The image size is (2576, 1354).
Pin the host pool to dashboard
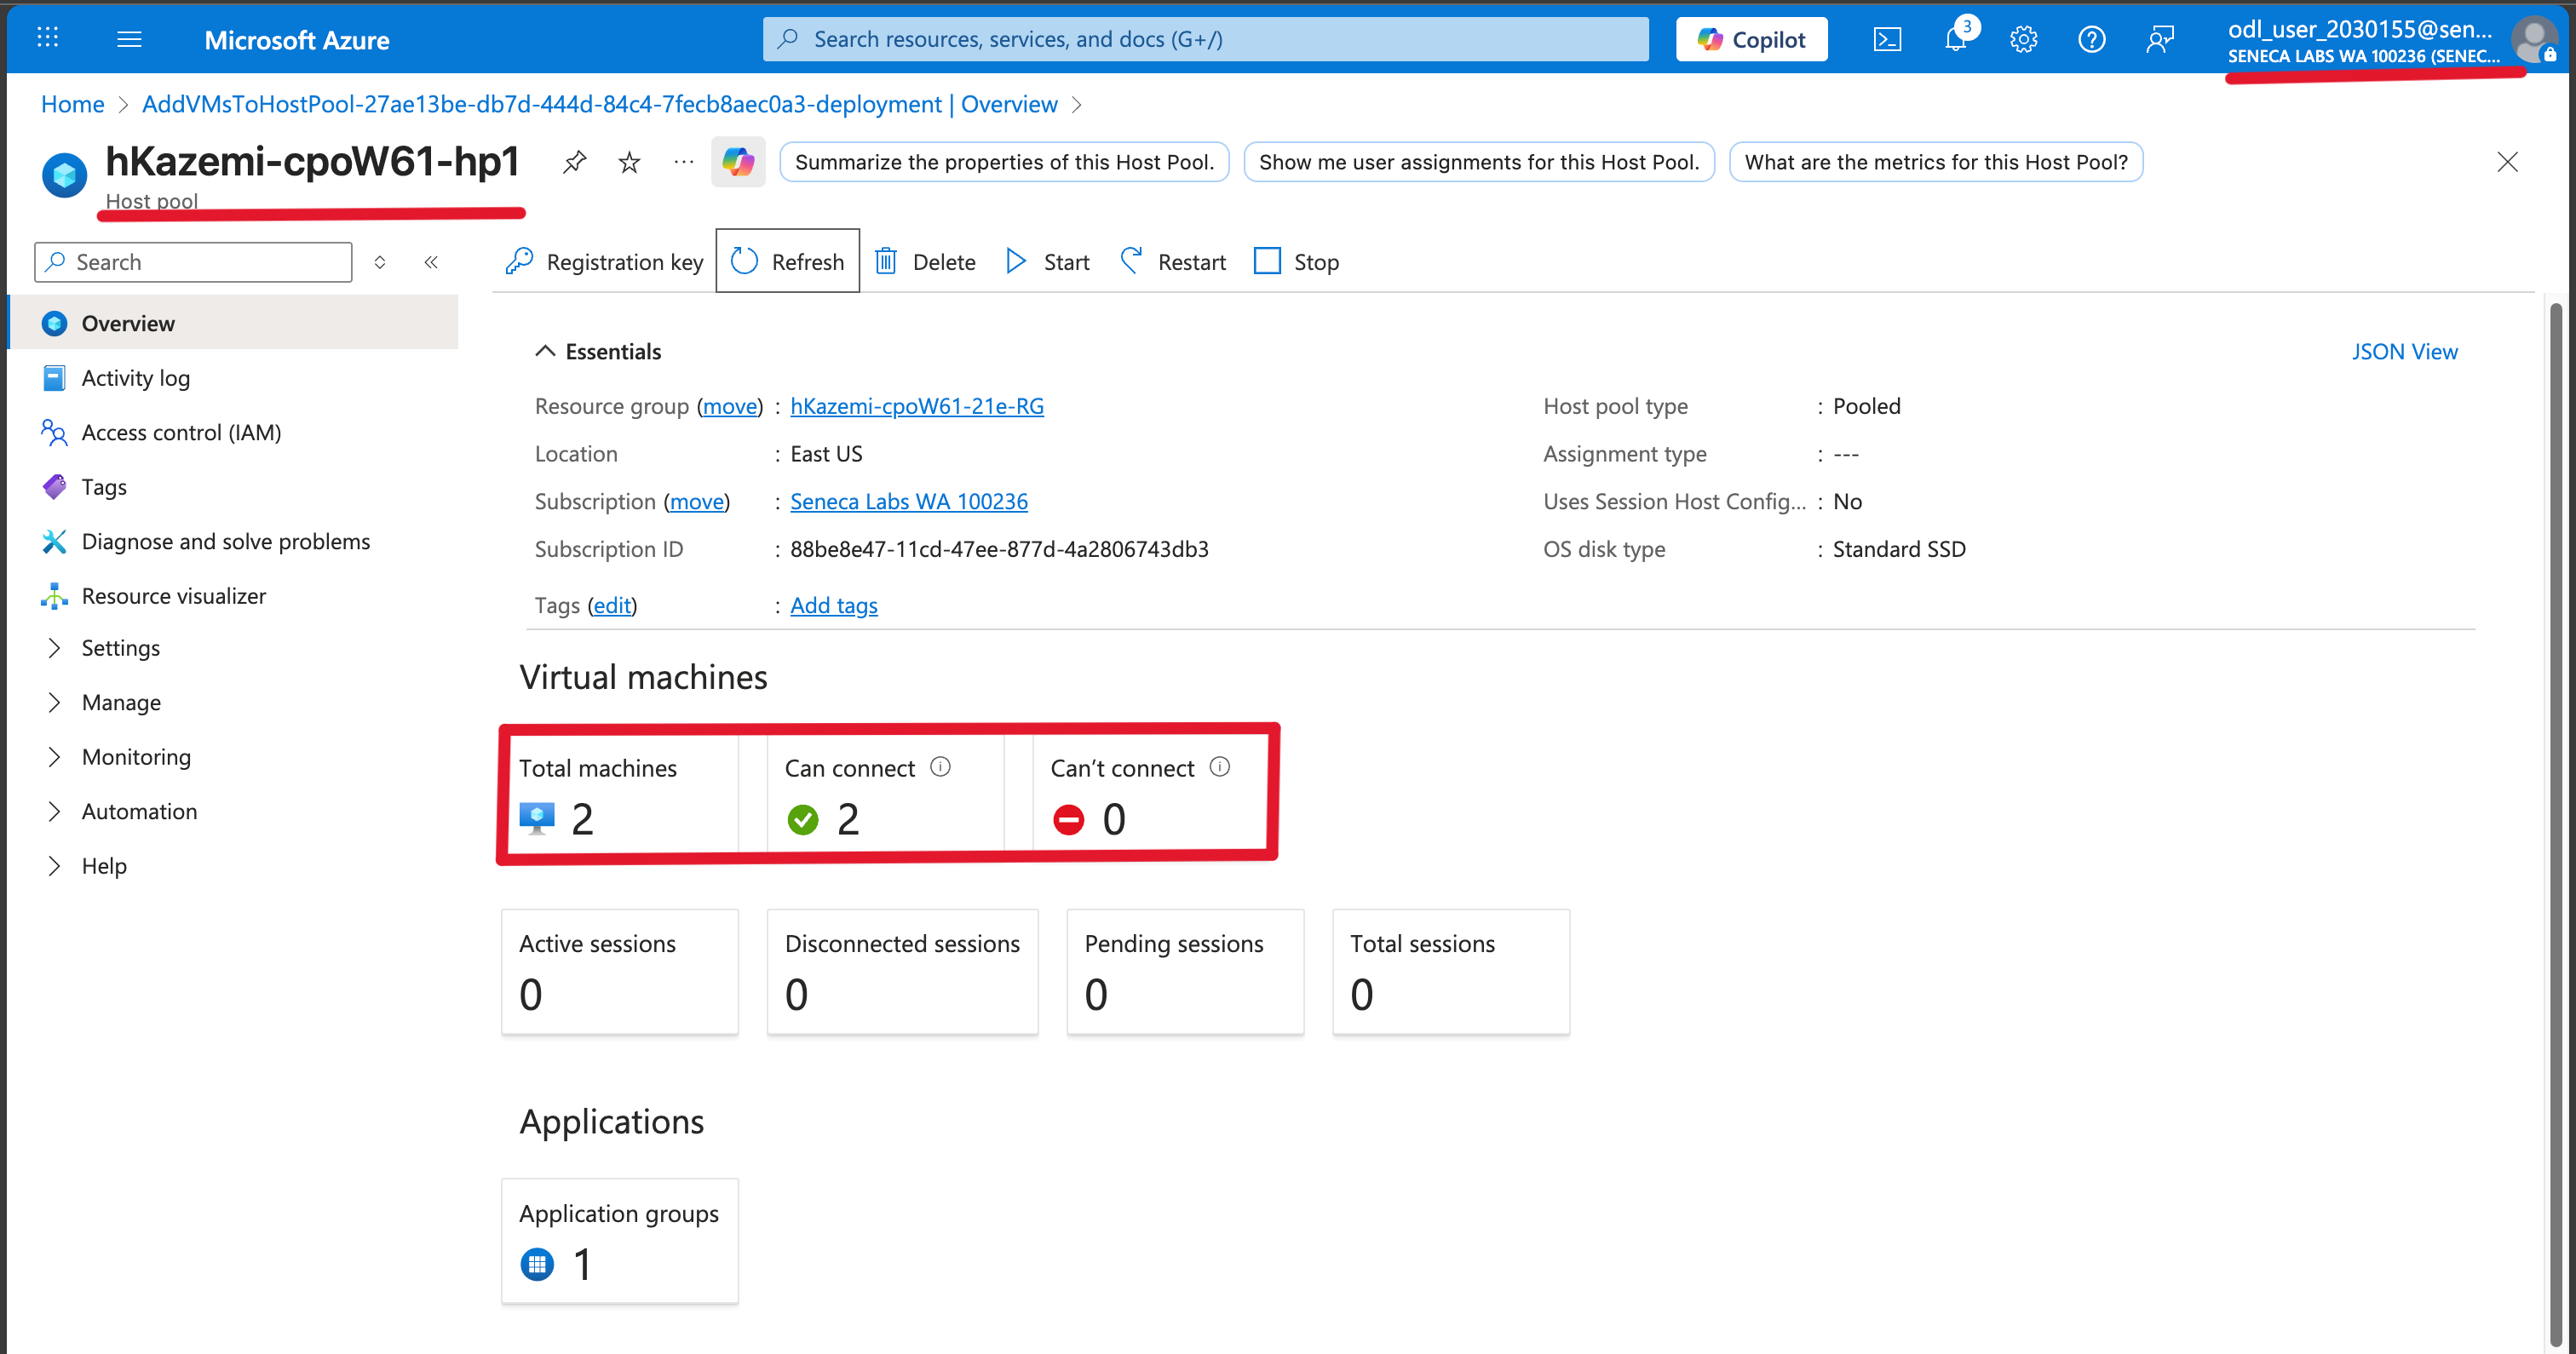[574, 162]
